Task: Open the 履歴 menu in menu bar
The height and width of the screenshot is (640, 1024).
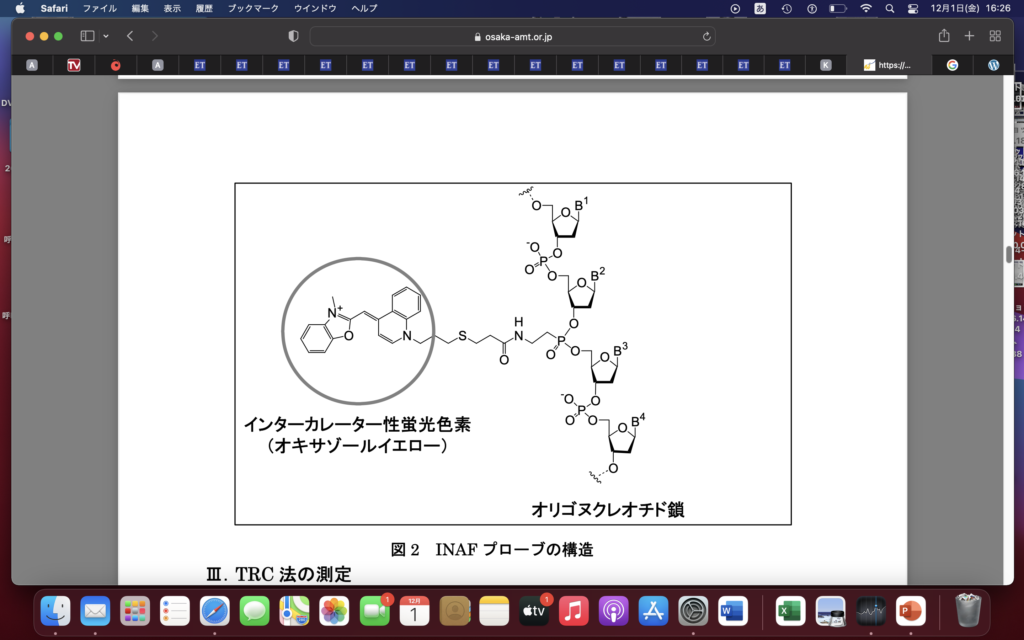Action: tap(203, 8)
